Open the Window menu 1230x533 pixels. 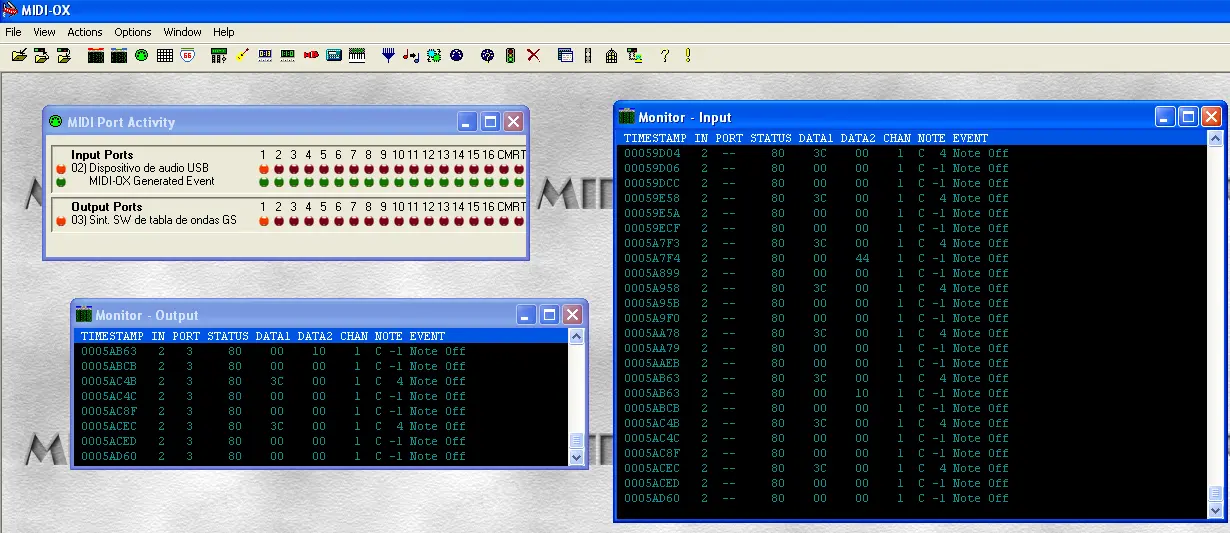182,32
